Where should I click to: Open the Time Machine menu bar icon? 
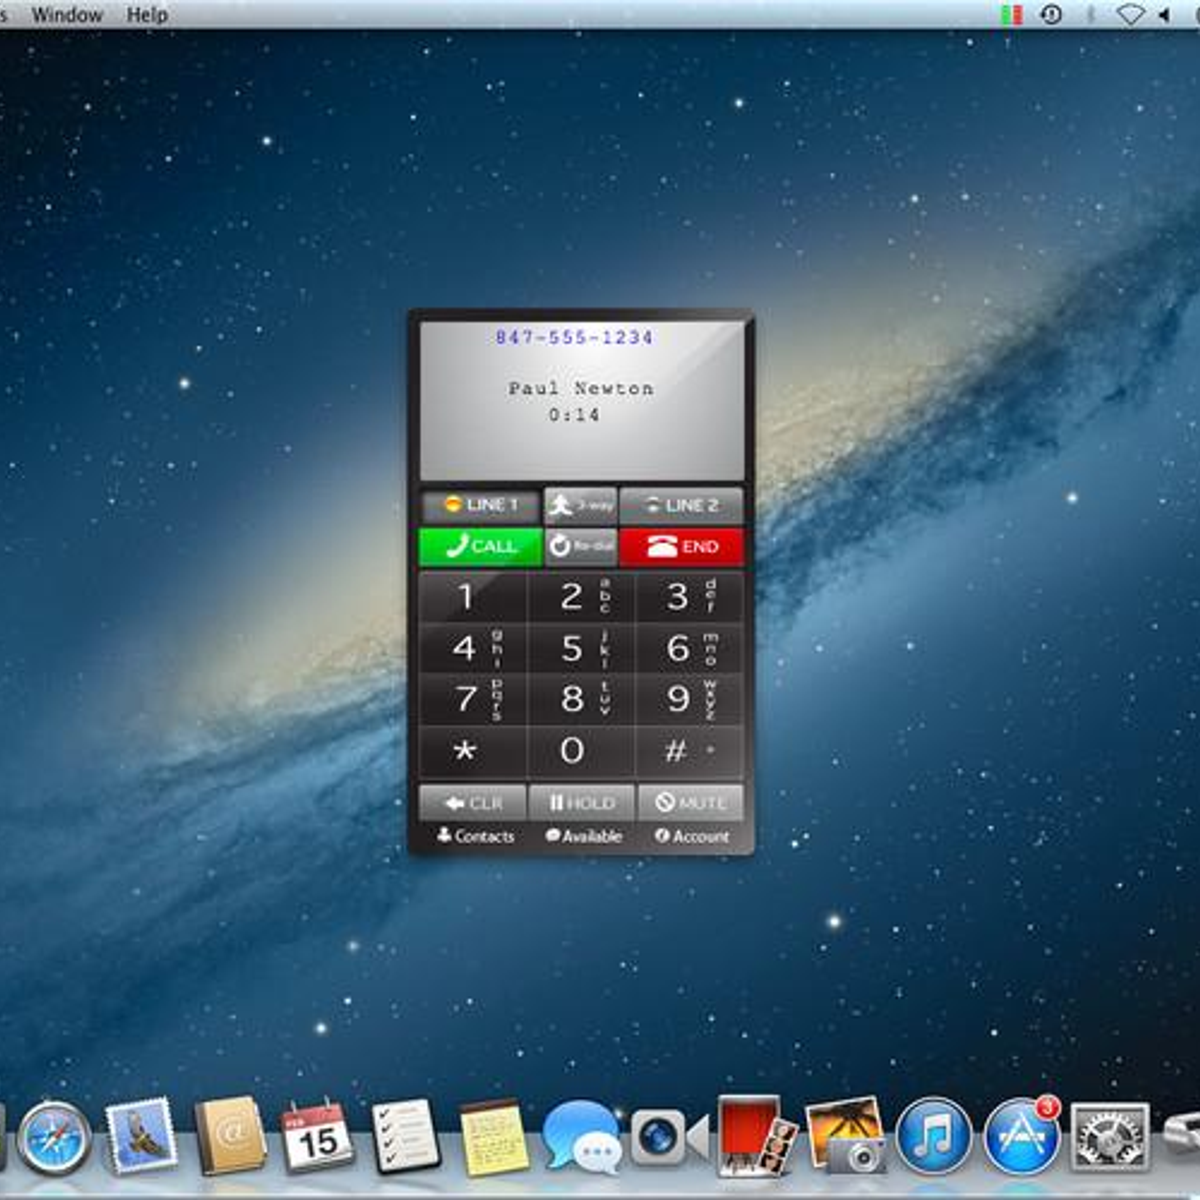tap(1050, 15)
